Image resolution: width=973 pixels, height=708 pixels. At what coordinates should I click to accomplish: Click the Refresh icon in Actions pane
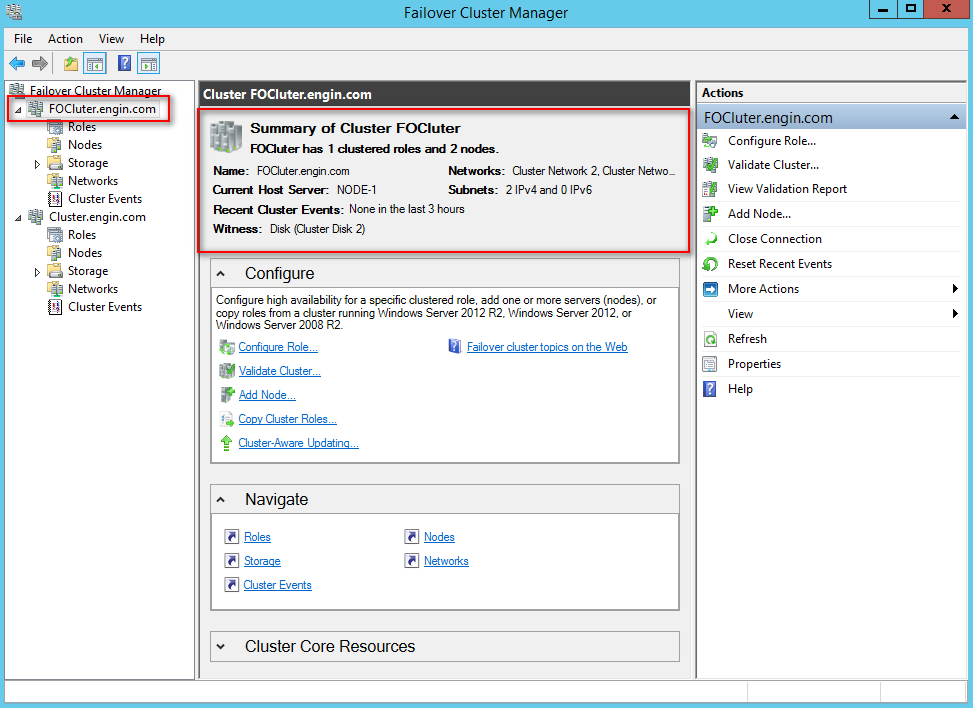point(710,339)
